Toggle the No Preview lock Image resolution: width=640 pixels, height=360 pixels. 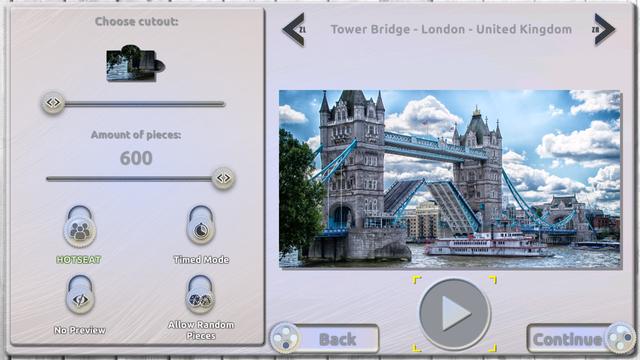point(80,295)
